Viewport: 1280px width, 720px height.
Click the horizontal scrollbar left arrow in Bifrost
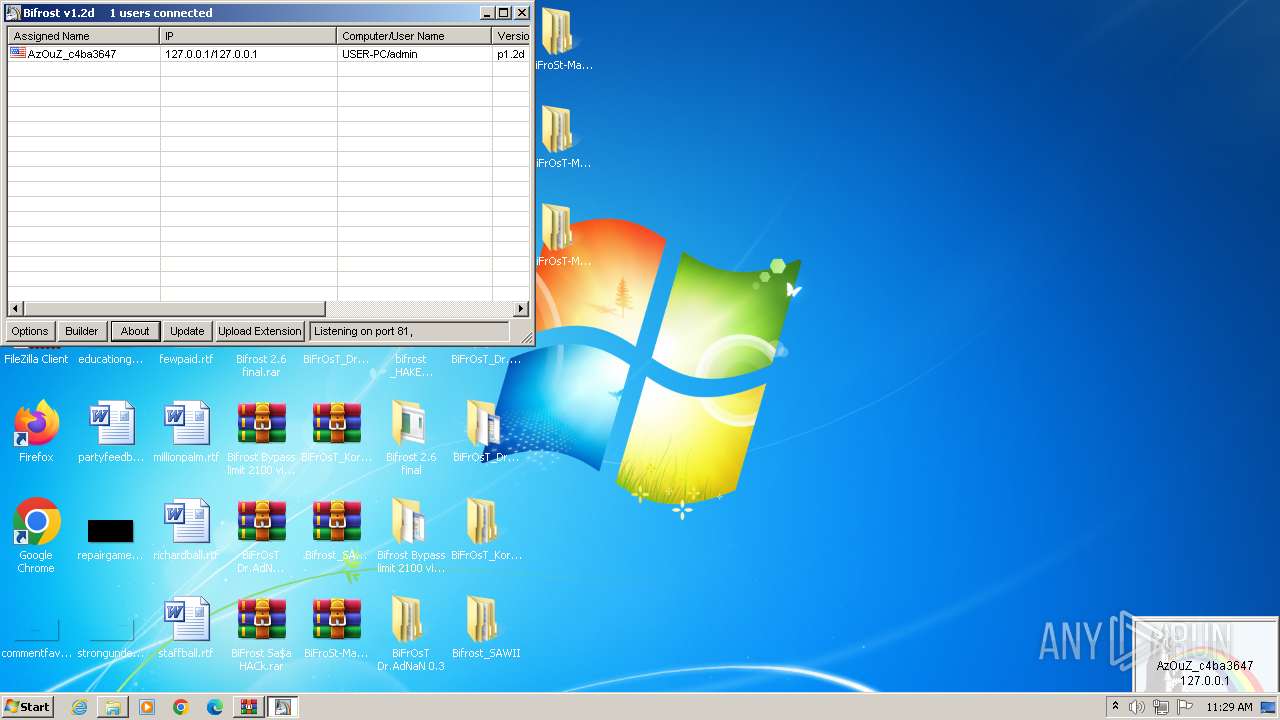(x=15, y=309)
